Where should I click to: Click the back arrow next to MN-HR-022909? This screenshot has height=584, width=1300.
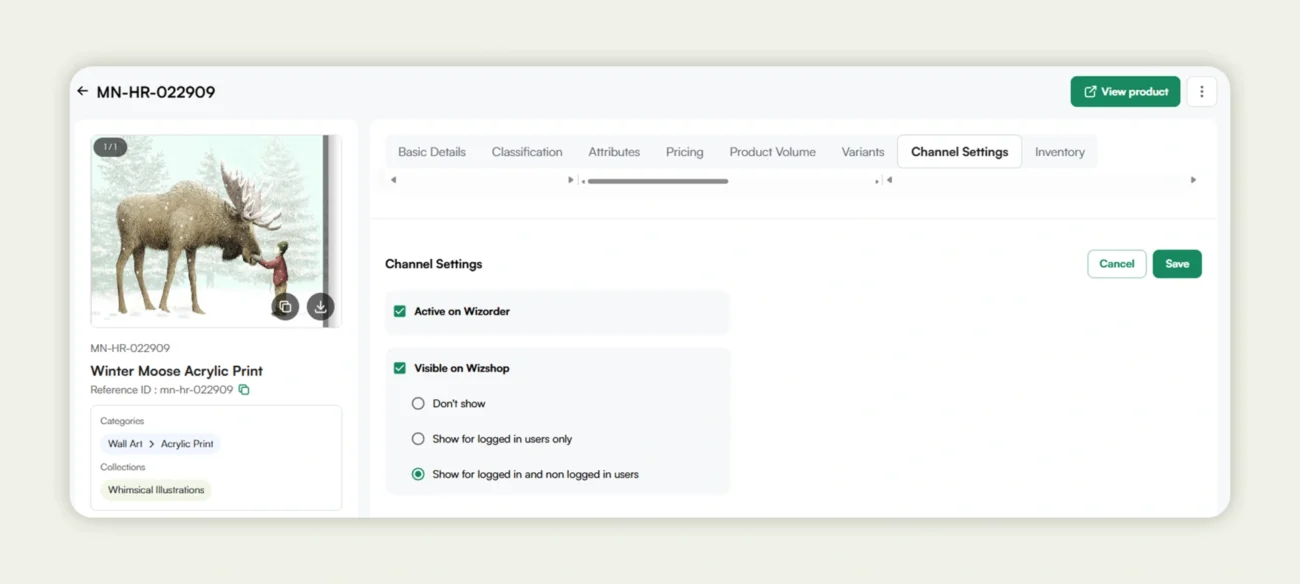(83, 91)
